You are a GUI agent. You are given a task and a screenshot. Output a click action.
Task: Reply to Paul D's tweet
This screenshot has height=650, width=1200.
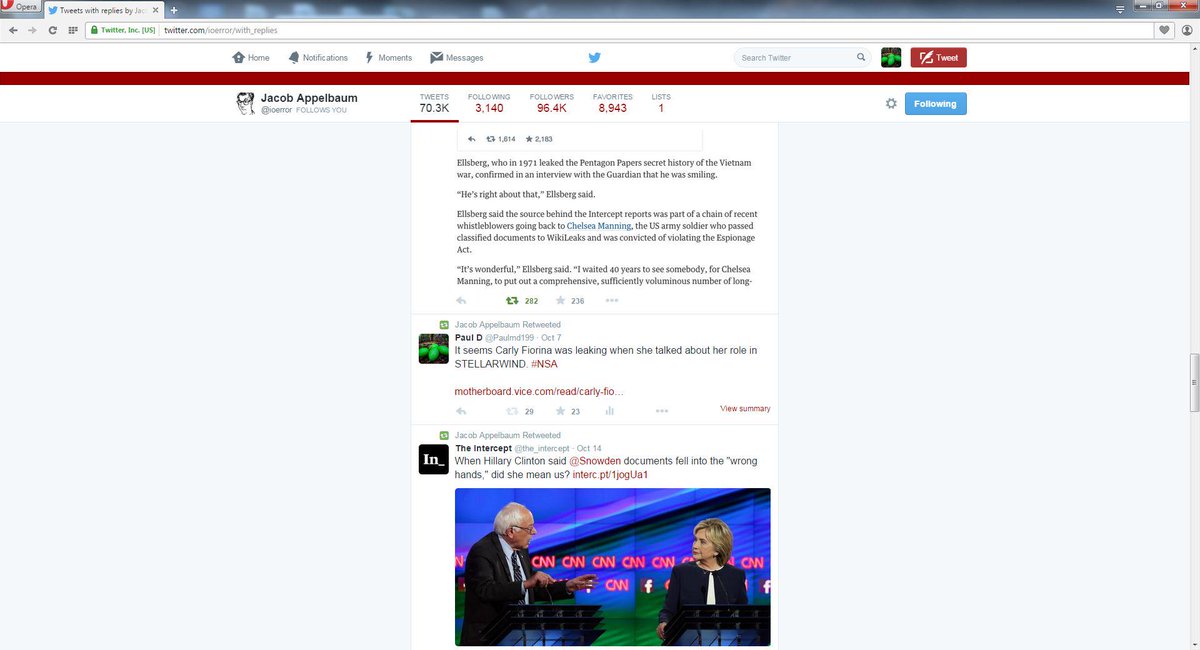461,411
